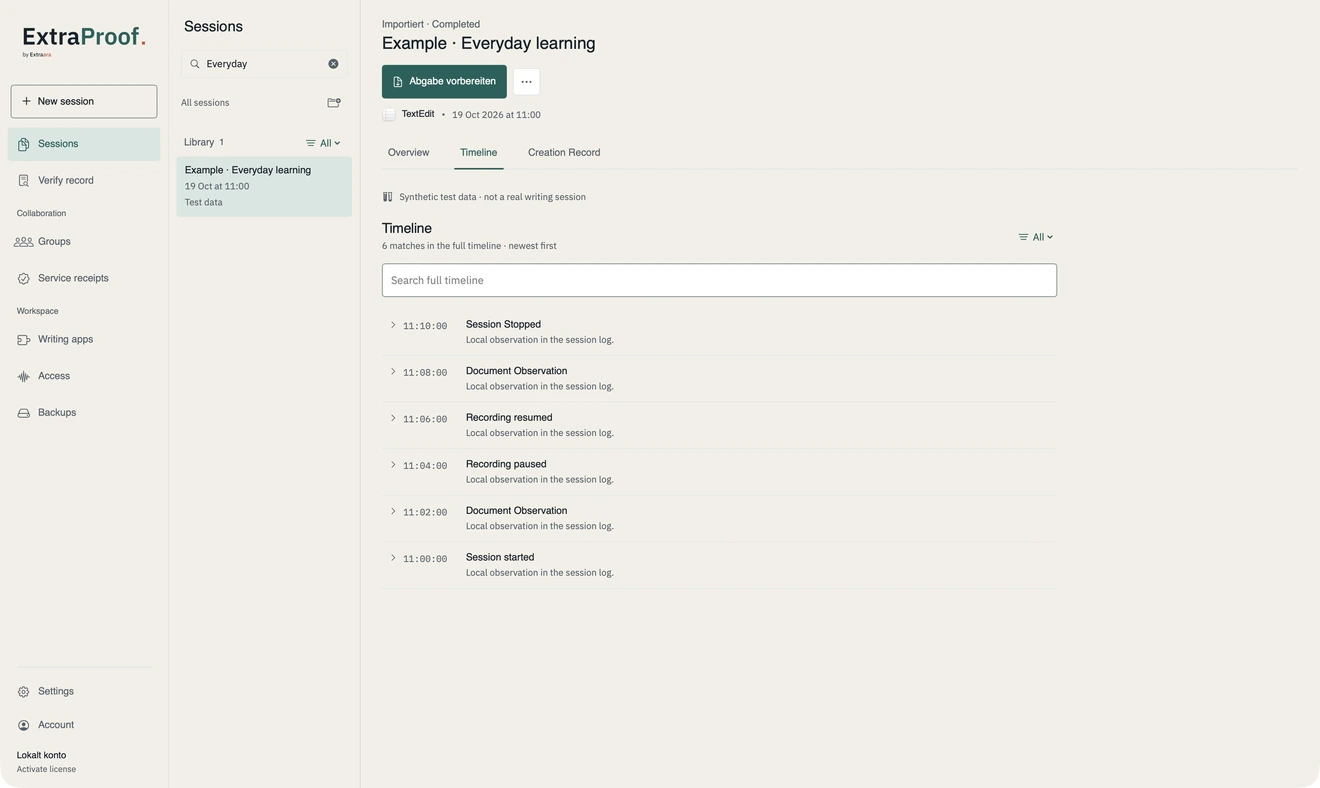
Task: Click the Writing apps icon
Action: (23, 340)
